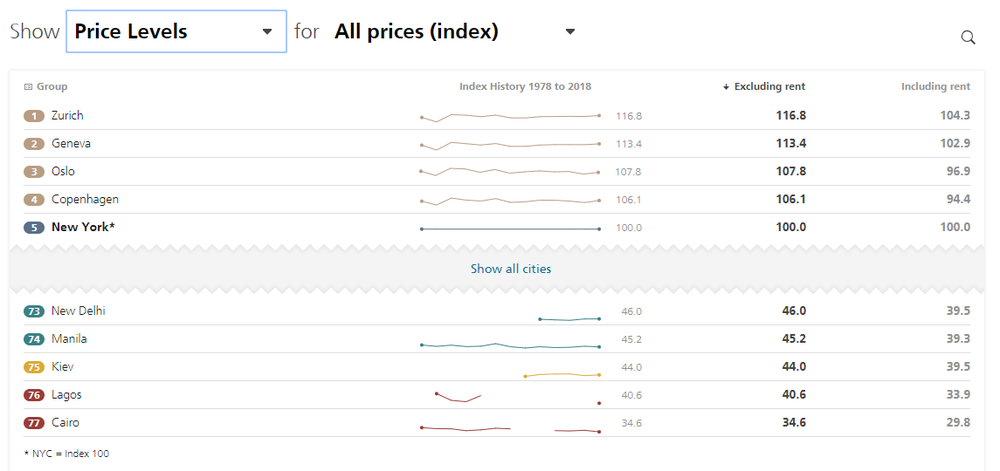Viewport: 1000px width, 471px height.
Task: Select the Lagos city row name
Action: coord(66,396)
